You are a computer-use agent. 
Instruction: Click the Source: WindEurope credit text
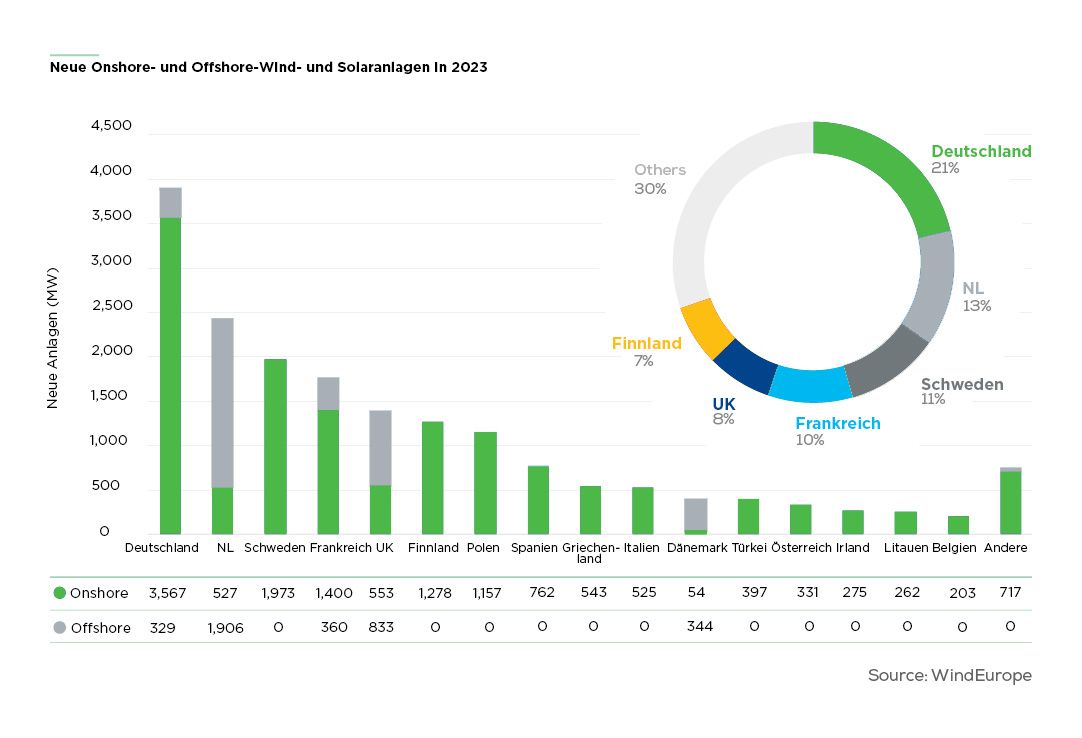click(950, 675)
